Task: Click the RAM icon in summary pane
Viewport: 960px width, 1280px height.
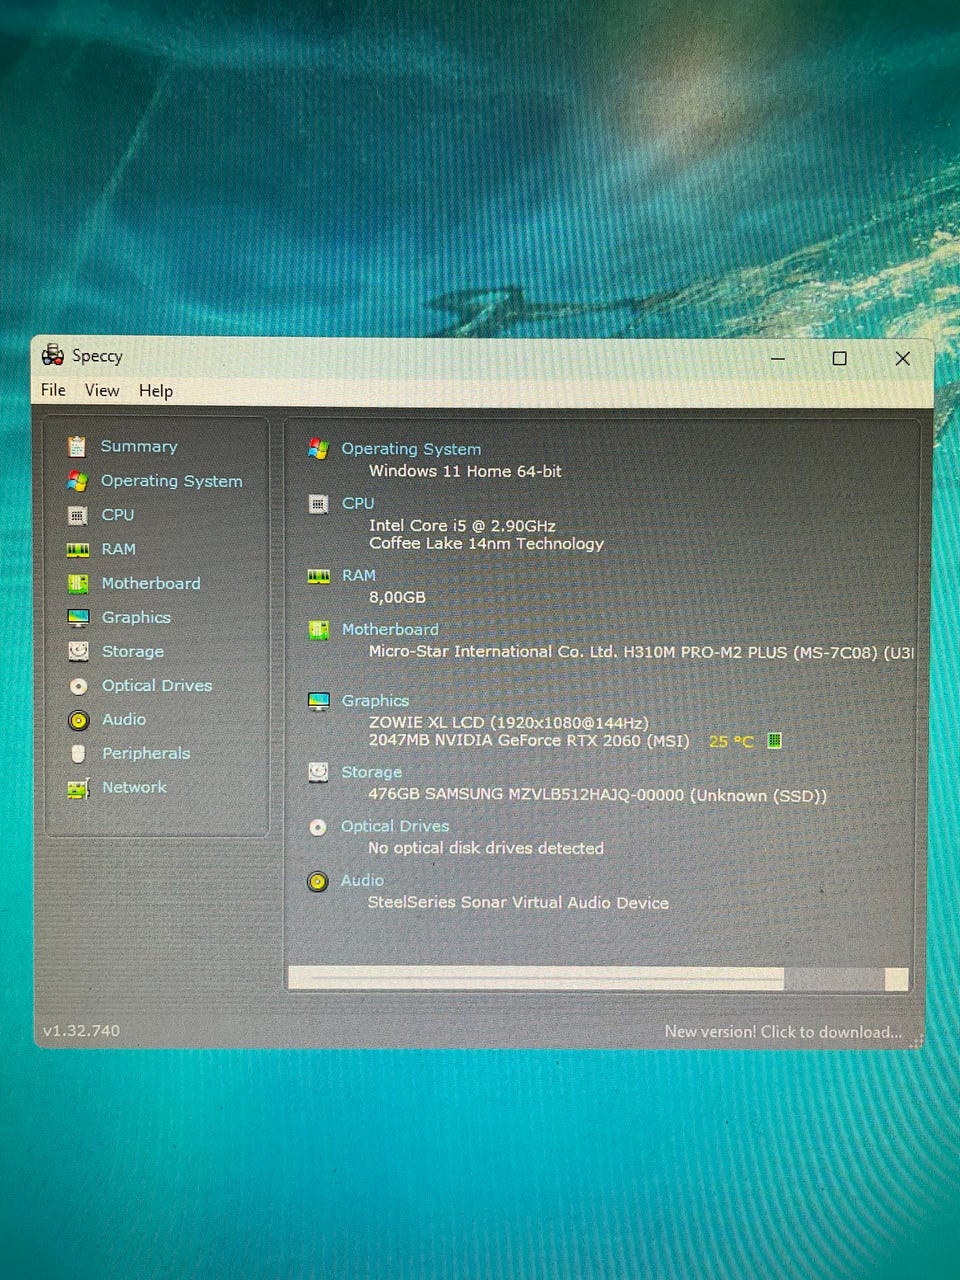Action: point(318,576)
